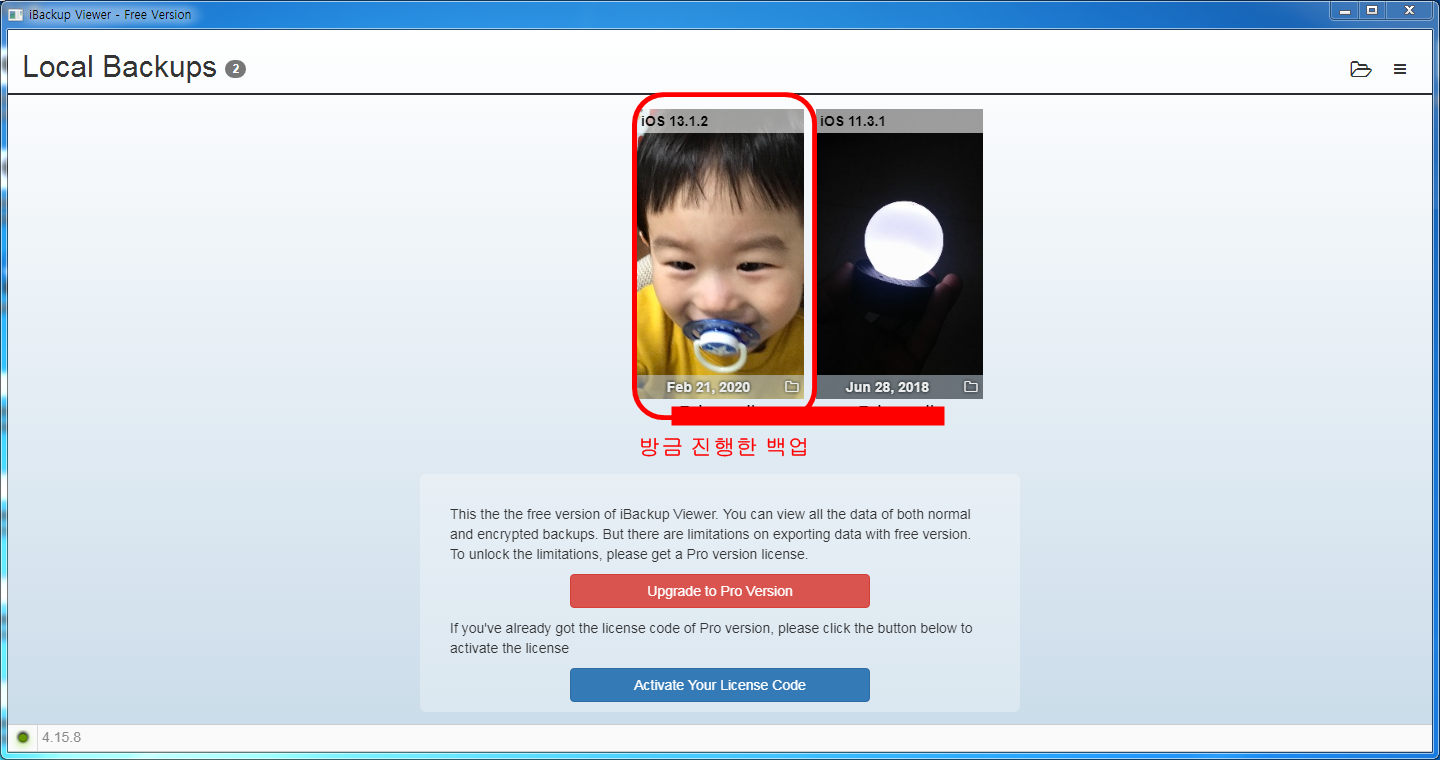Open the iOS 11.3.1 backup thumbnail

click(900, 254)
